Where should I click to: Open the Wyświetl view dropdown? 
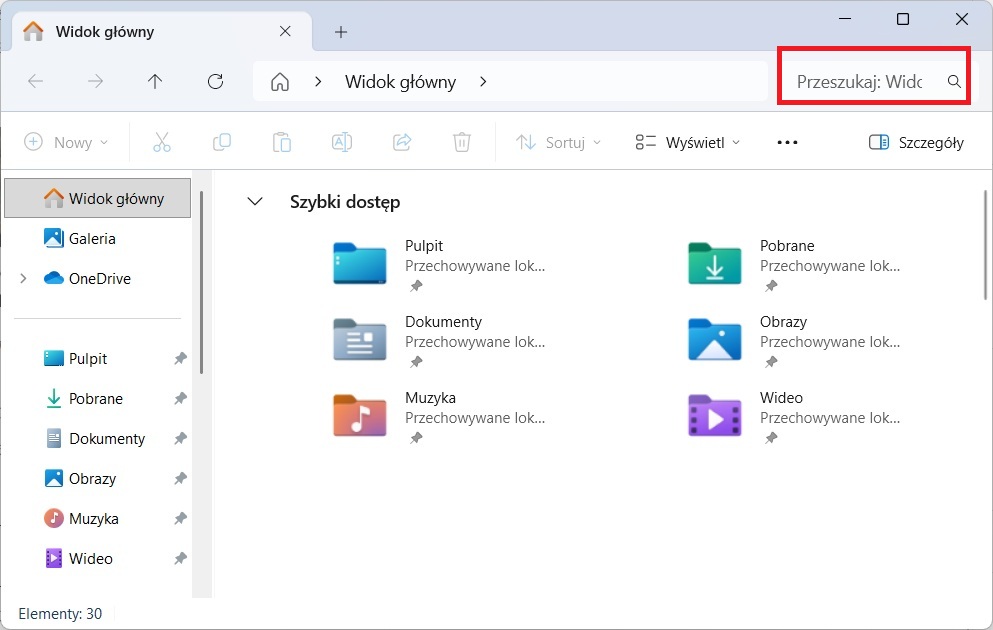tap(688, 142)
